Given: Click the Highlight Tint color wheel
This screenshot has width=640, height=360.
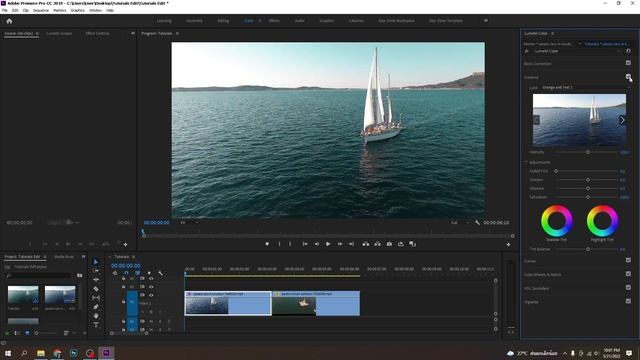Looking at the screenshot, I should tap(602, 221).
